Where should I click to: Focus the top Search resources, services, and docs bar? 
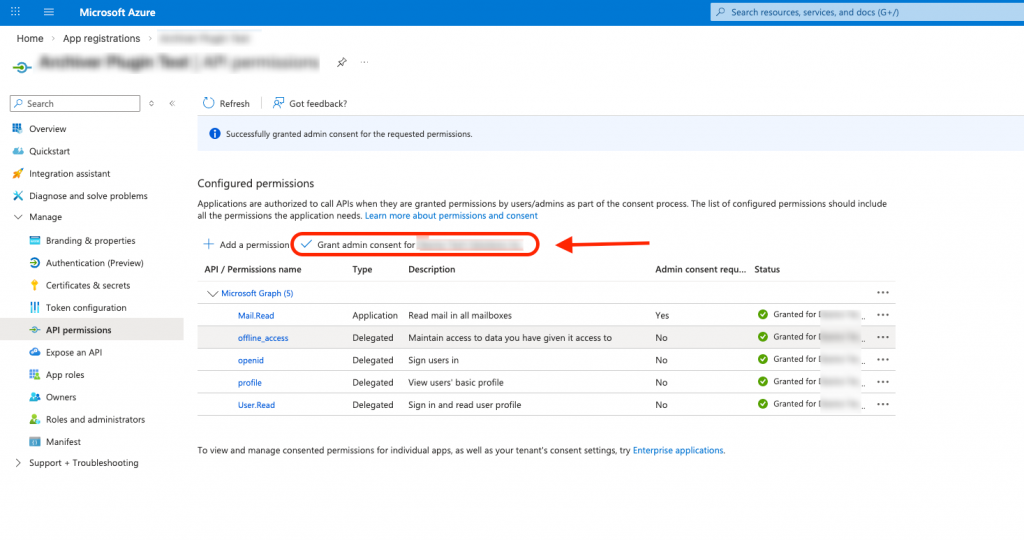click(x=867, y=12)
